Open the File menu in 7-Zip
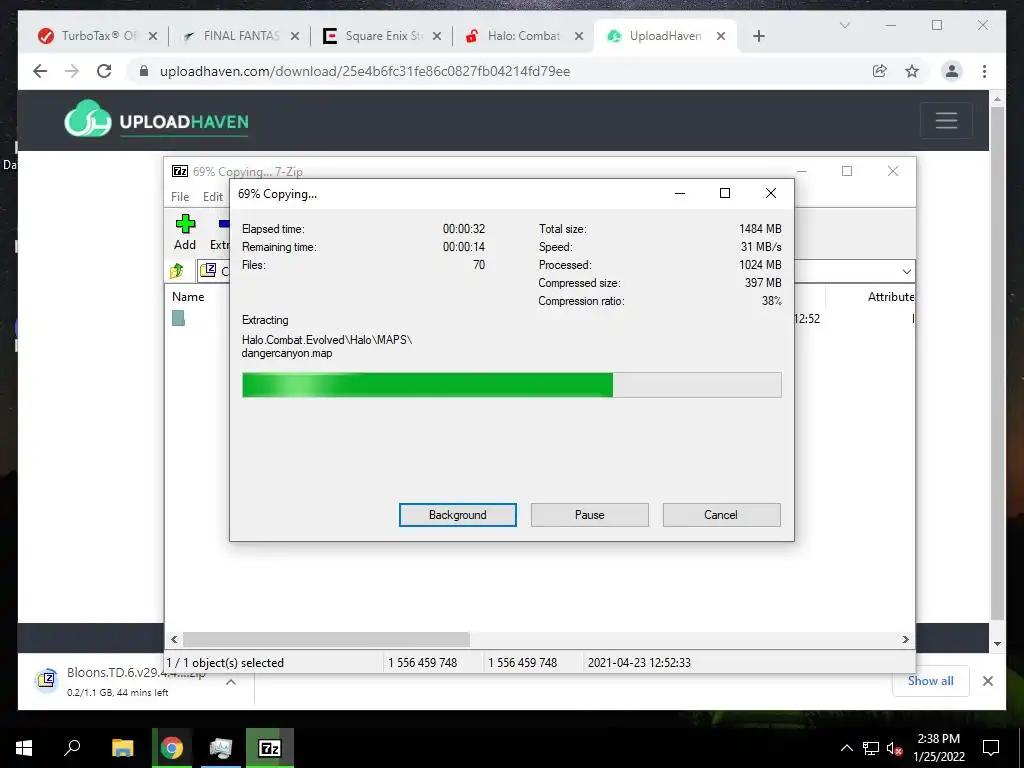Image resolution: width=1024 pixels, height=768 pixels. (180, 197)
